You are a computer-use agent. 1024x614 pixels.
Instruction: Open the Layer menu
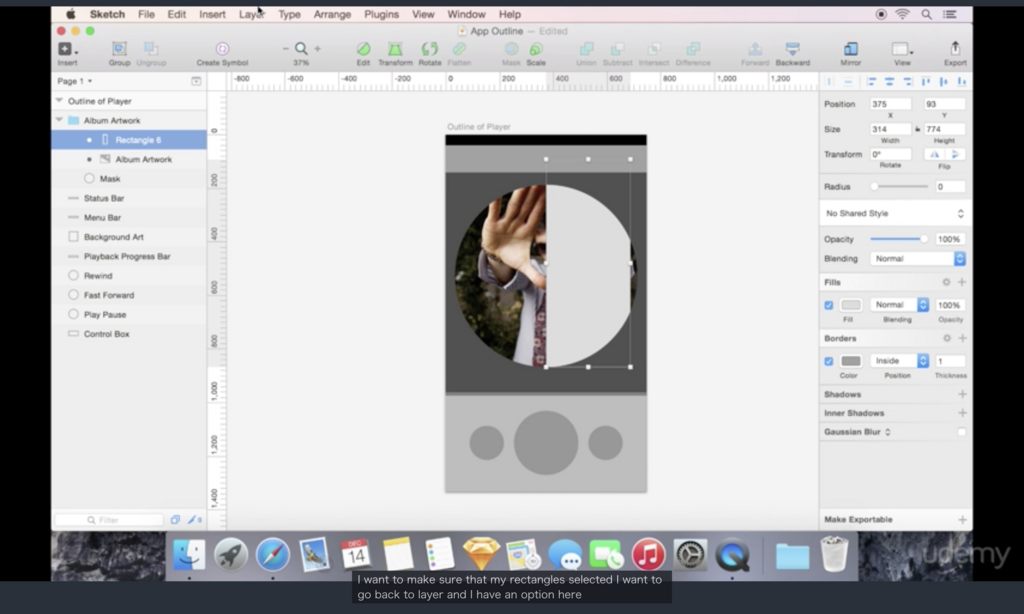251,14
